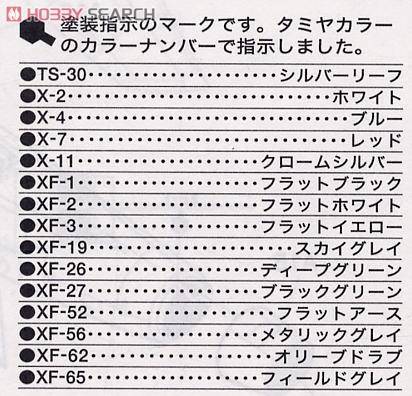The height and width of the screenshot is (396, 412).
Task: Select the XF-2 color code
Action: point(56,204)
